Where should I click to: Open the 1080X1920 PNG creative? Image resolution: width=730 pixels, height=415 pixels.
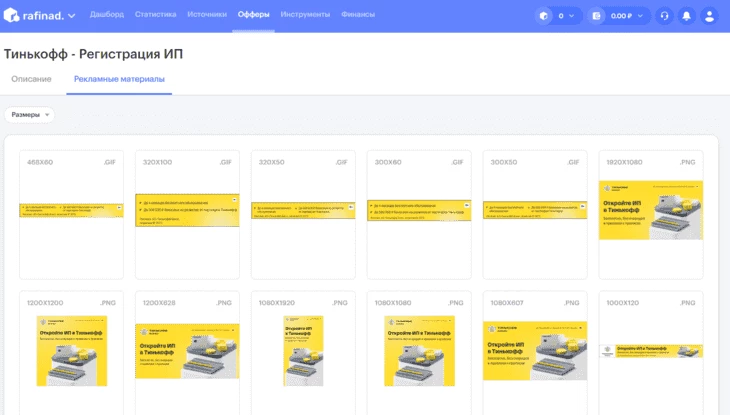(303, 353)
